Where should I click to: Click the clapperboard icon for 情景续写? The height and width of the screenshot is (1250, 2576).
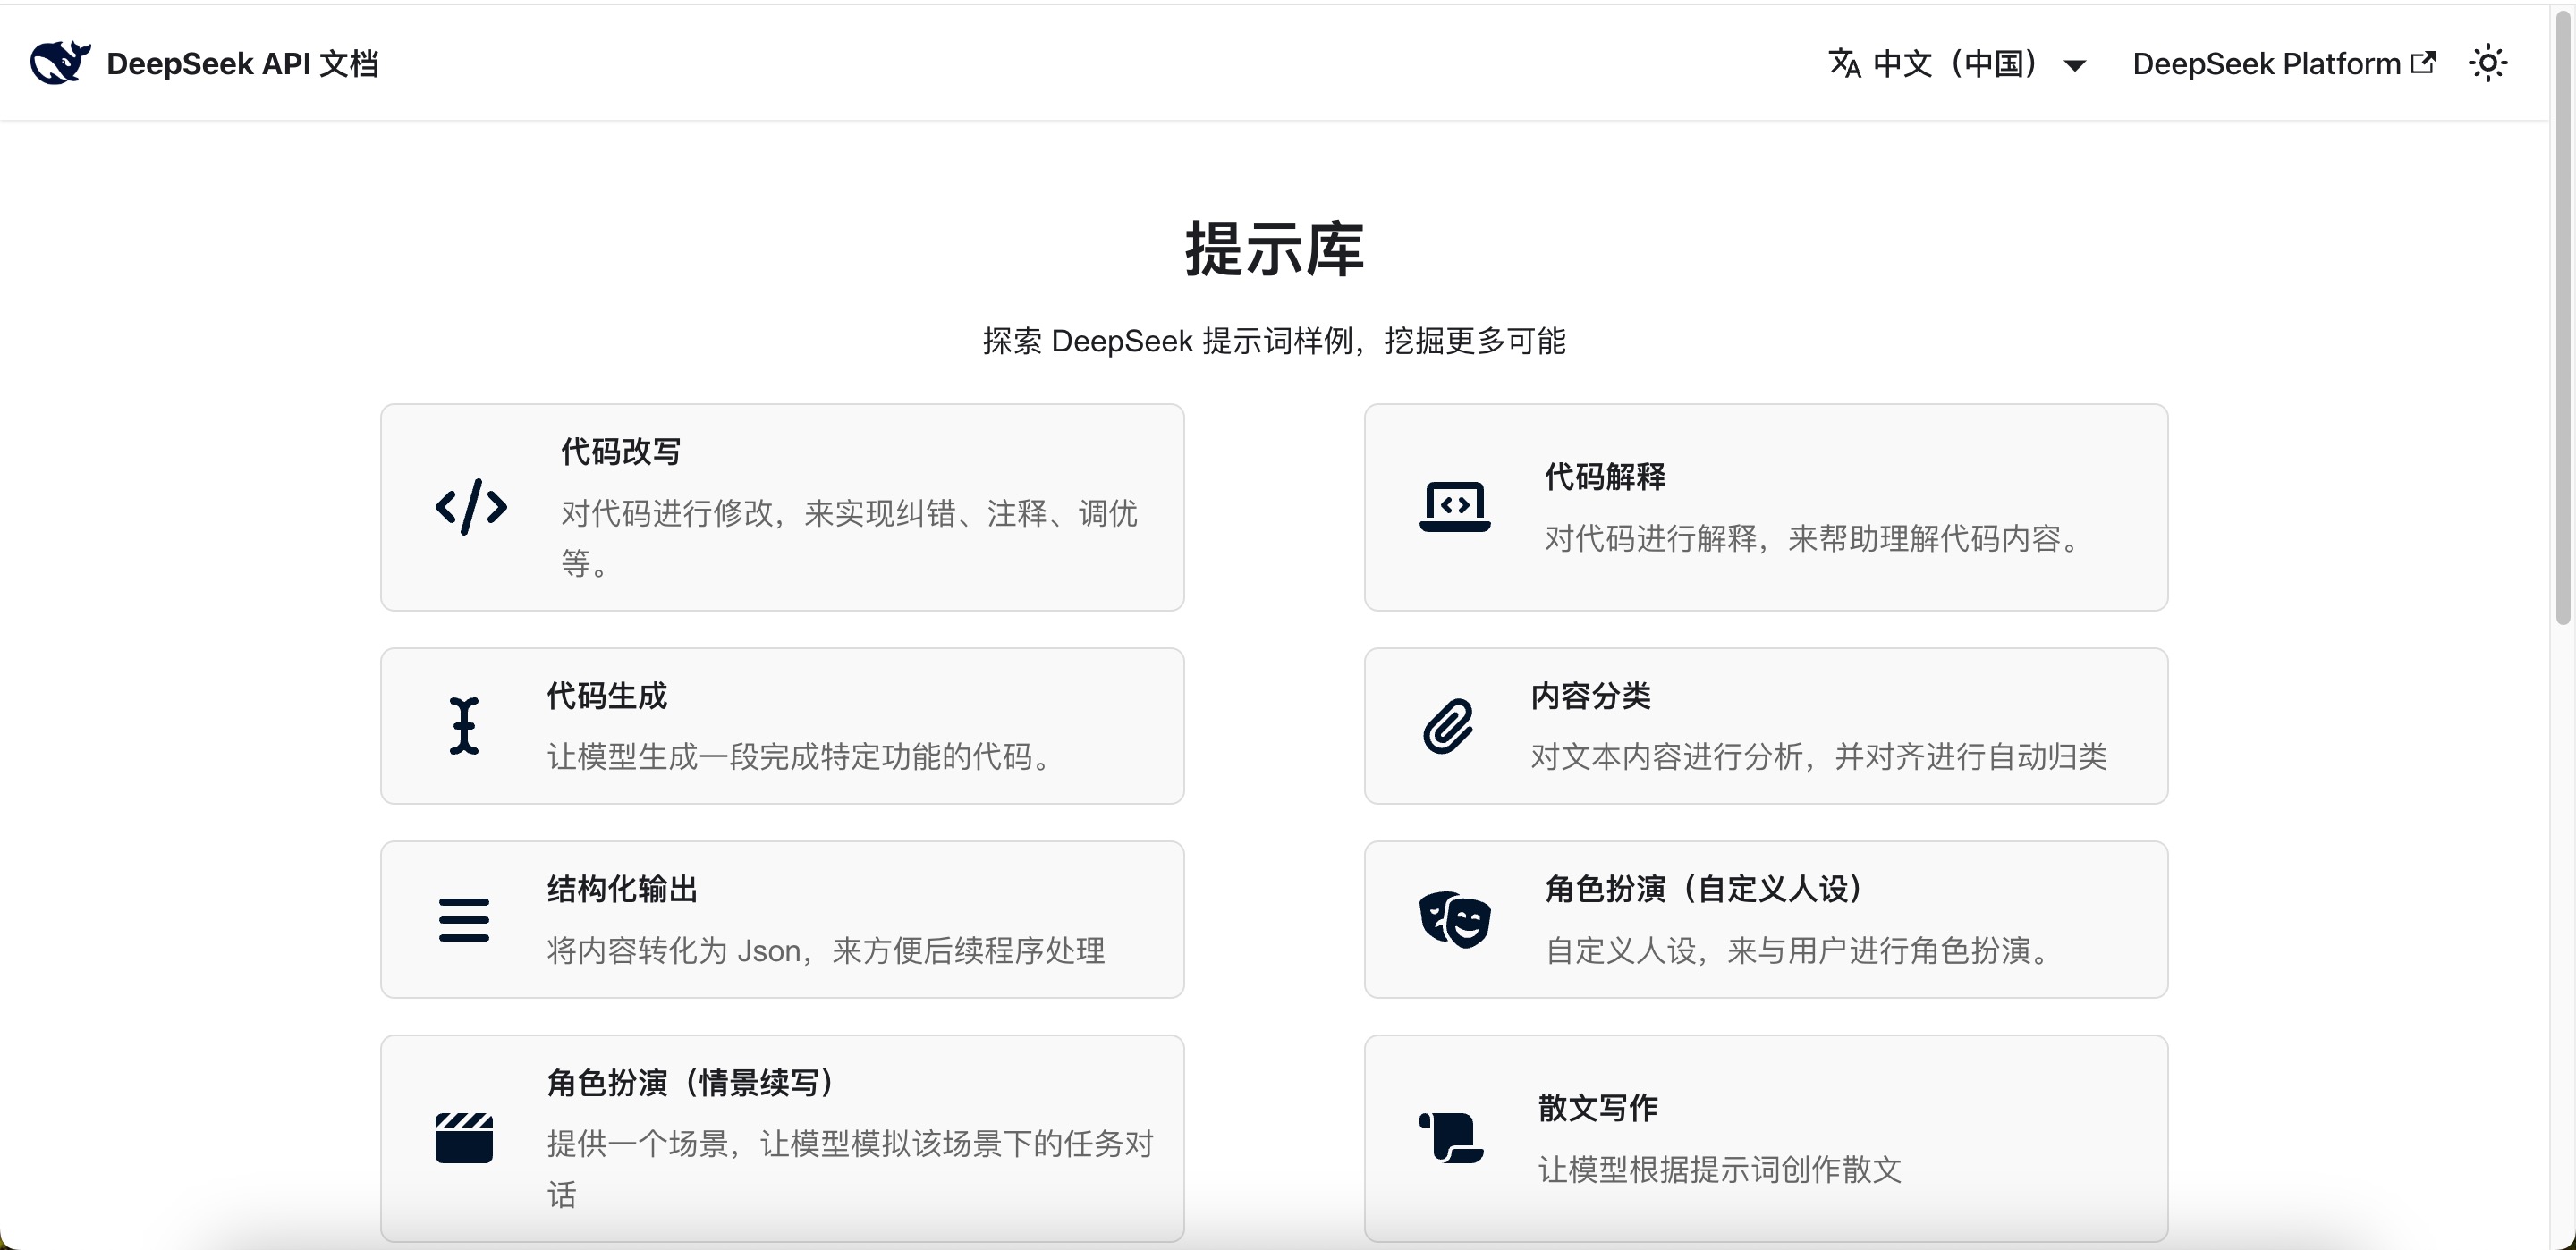(x=464, y=1138)
